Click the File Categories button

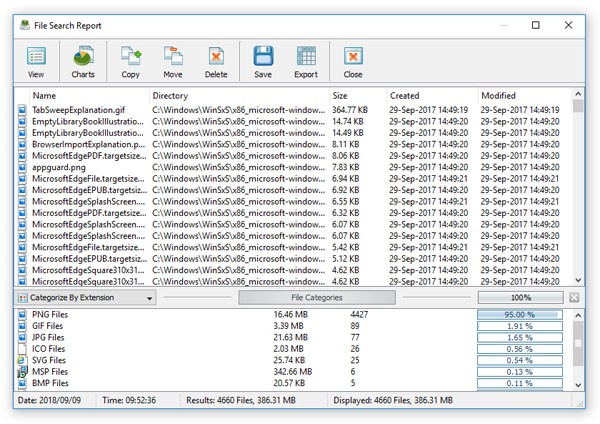tap(316, 298)
